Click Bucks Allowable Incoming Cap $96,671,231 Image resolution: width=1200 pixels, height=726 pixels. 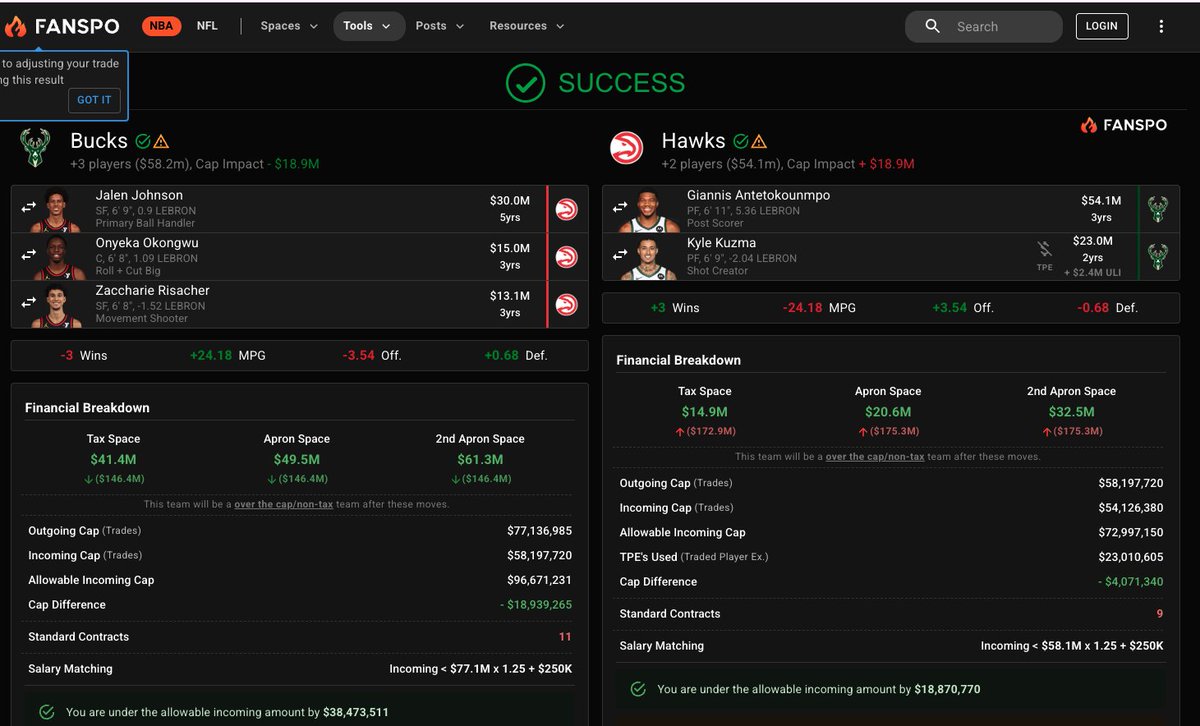(x=539, y=580)
